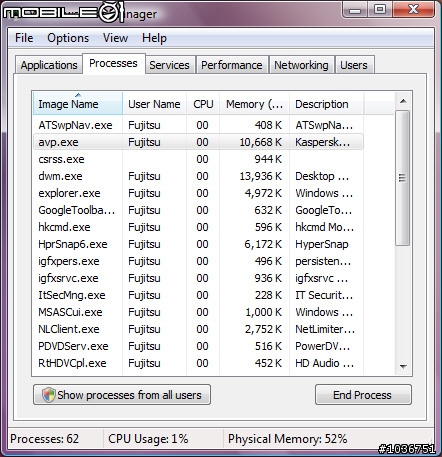Switch to the Services tab
This screenshot has width=442, height=457.
click(169, 65)
